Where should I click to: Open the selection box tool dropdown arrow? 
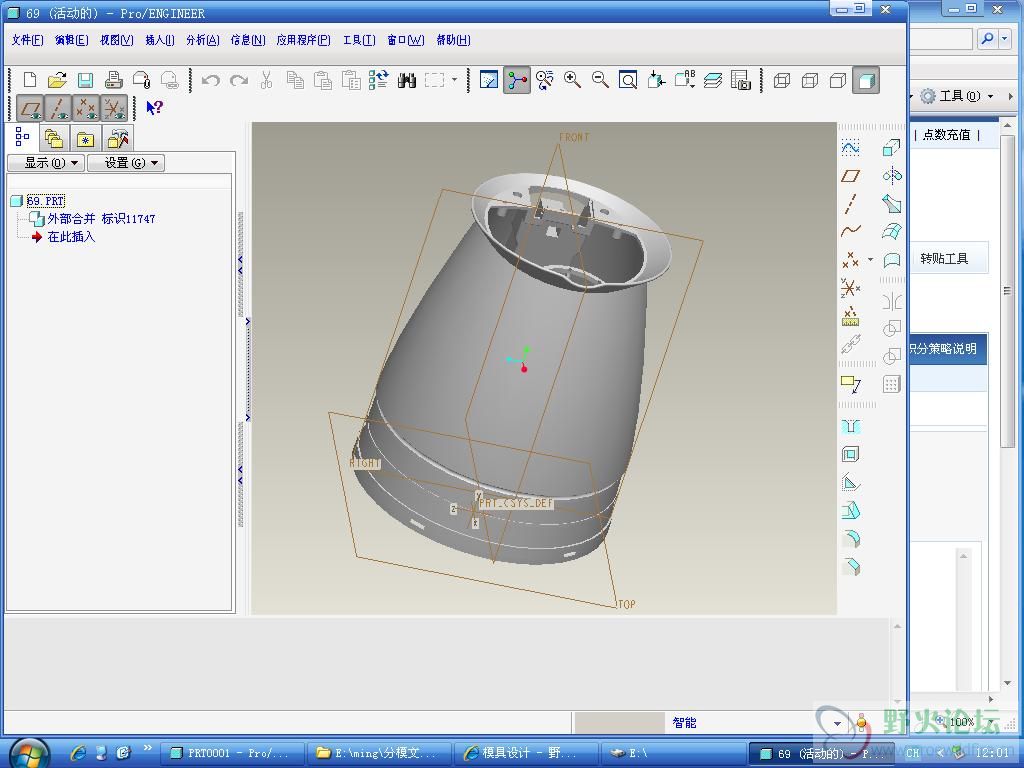coord(454,80)
